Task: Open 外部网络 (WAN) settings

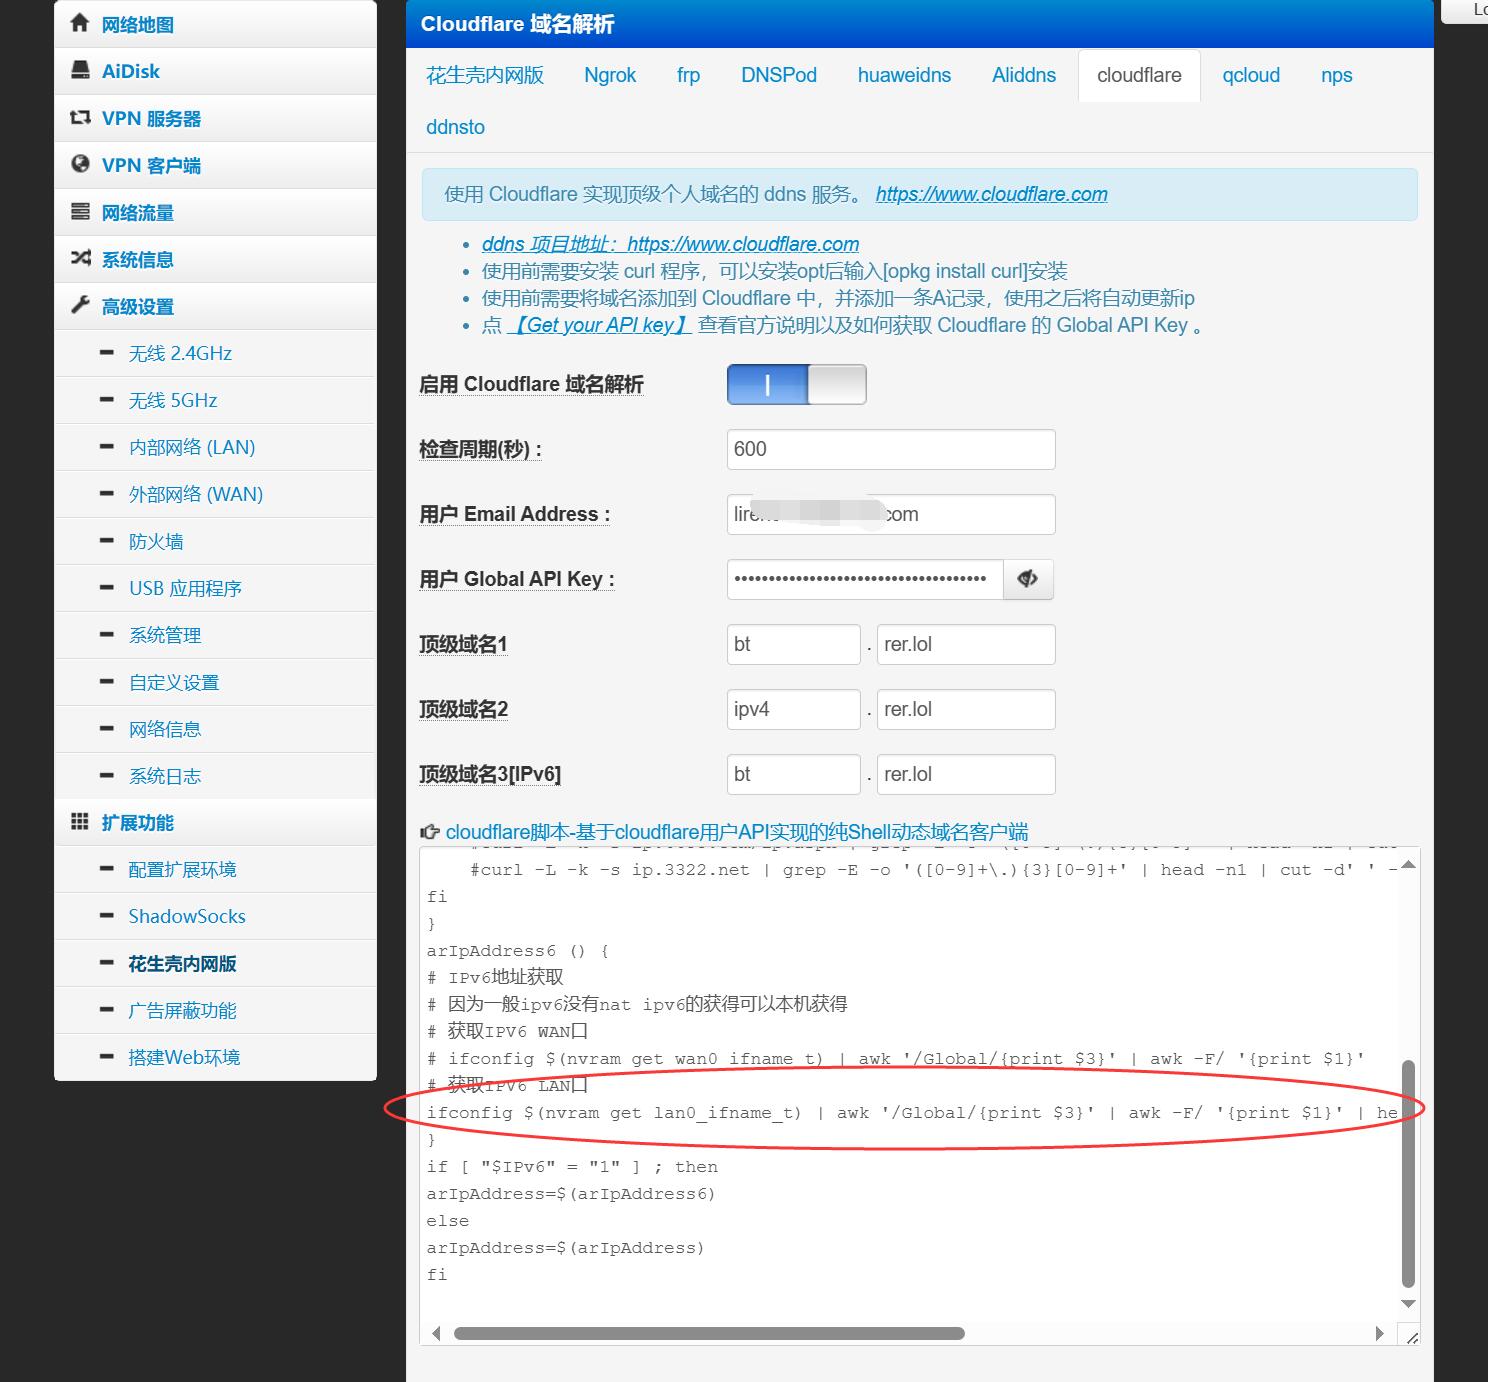Action: tap(215, 494)
